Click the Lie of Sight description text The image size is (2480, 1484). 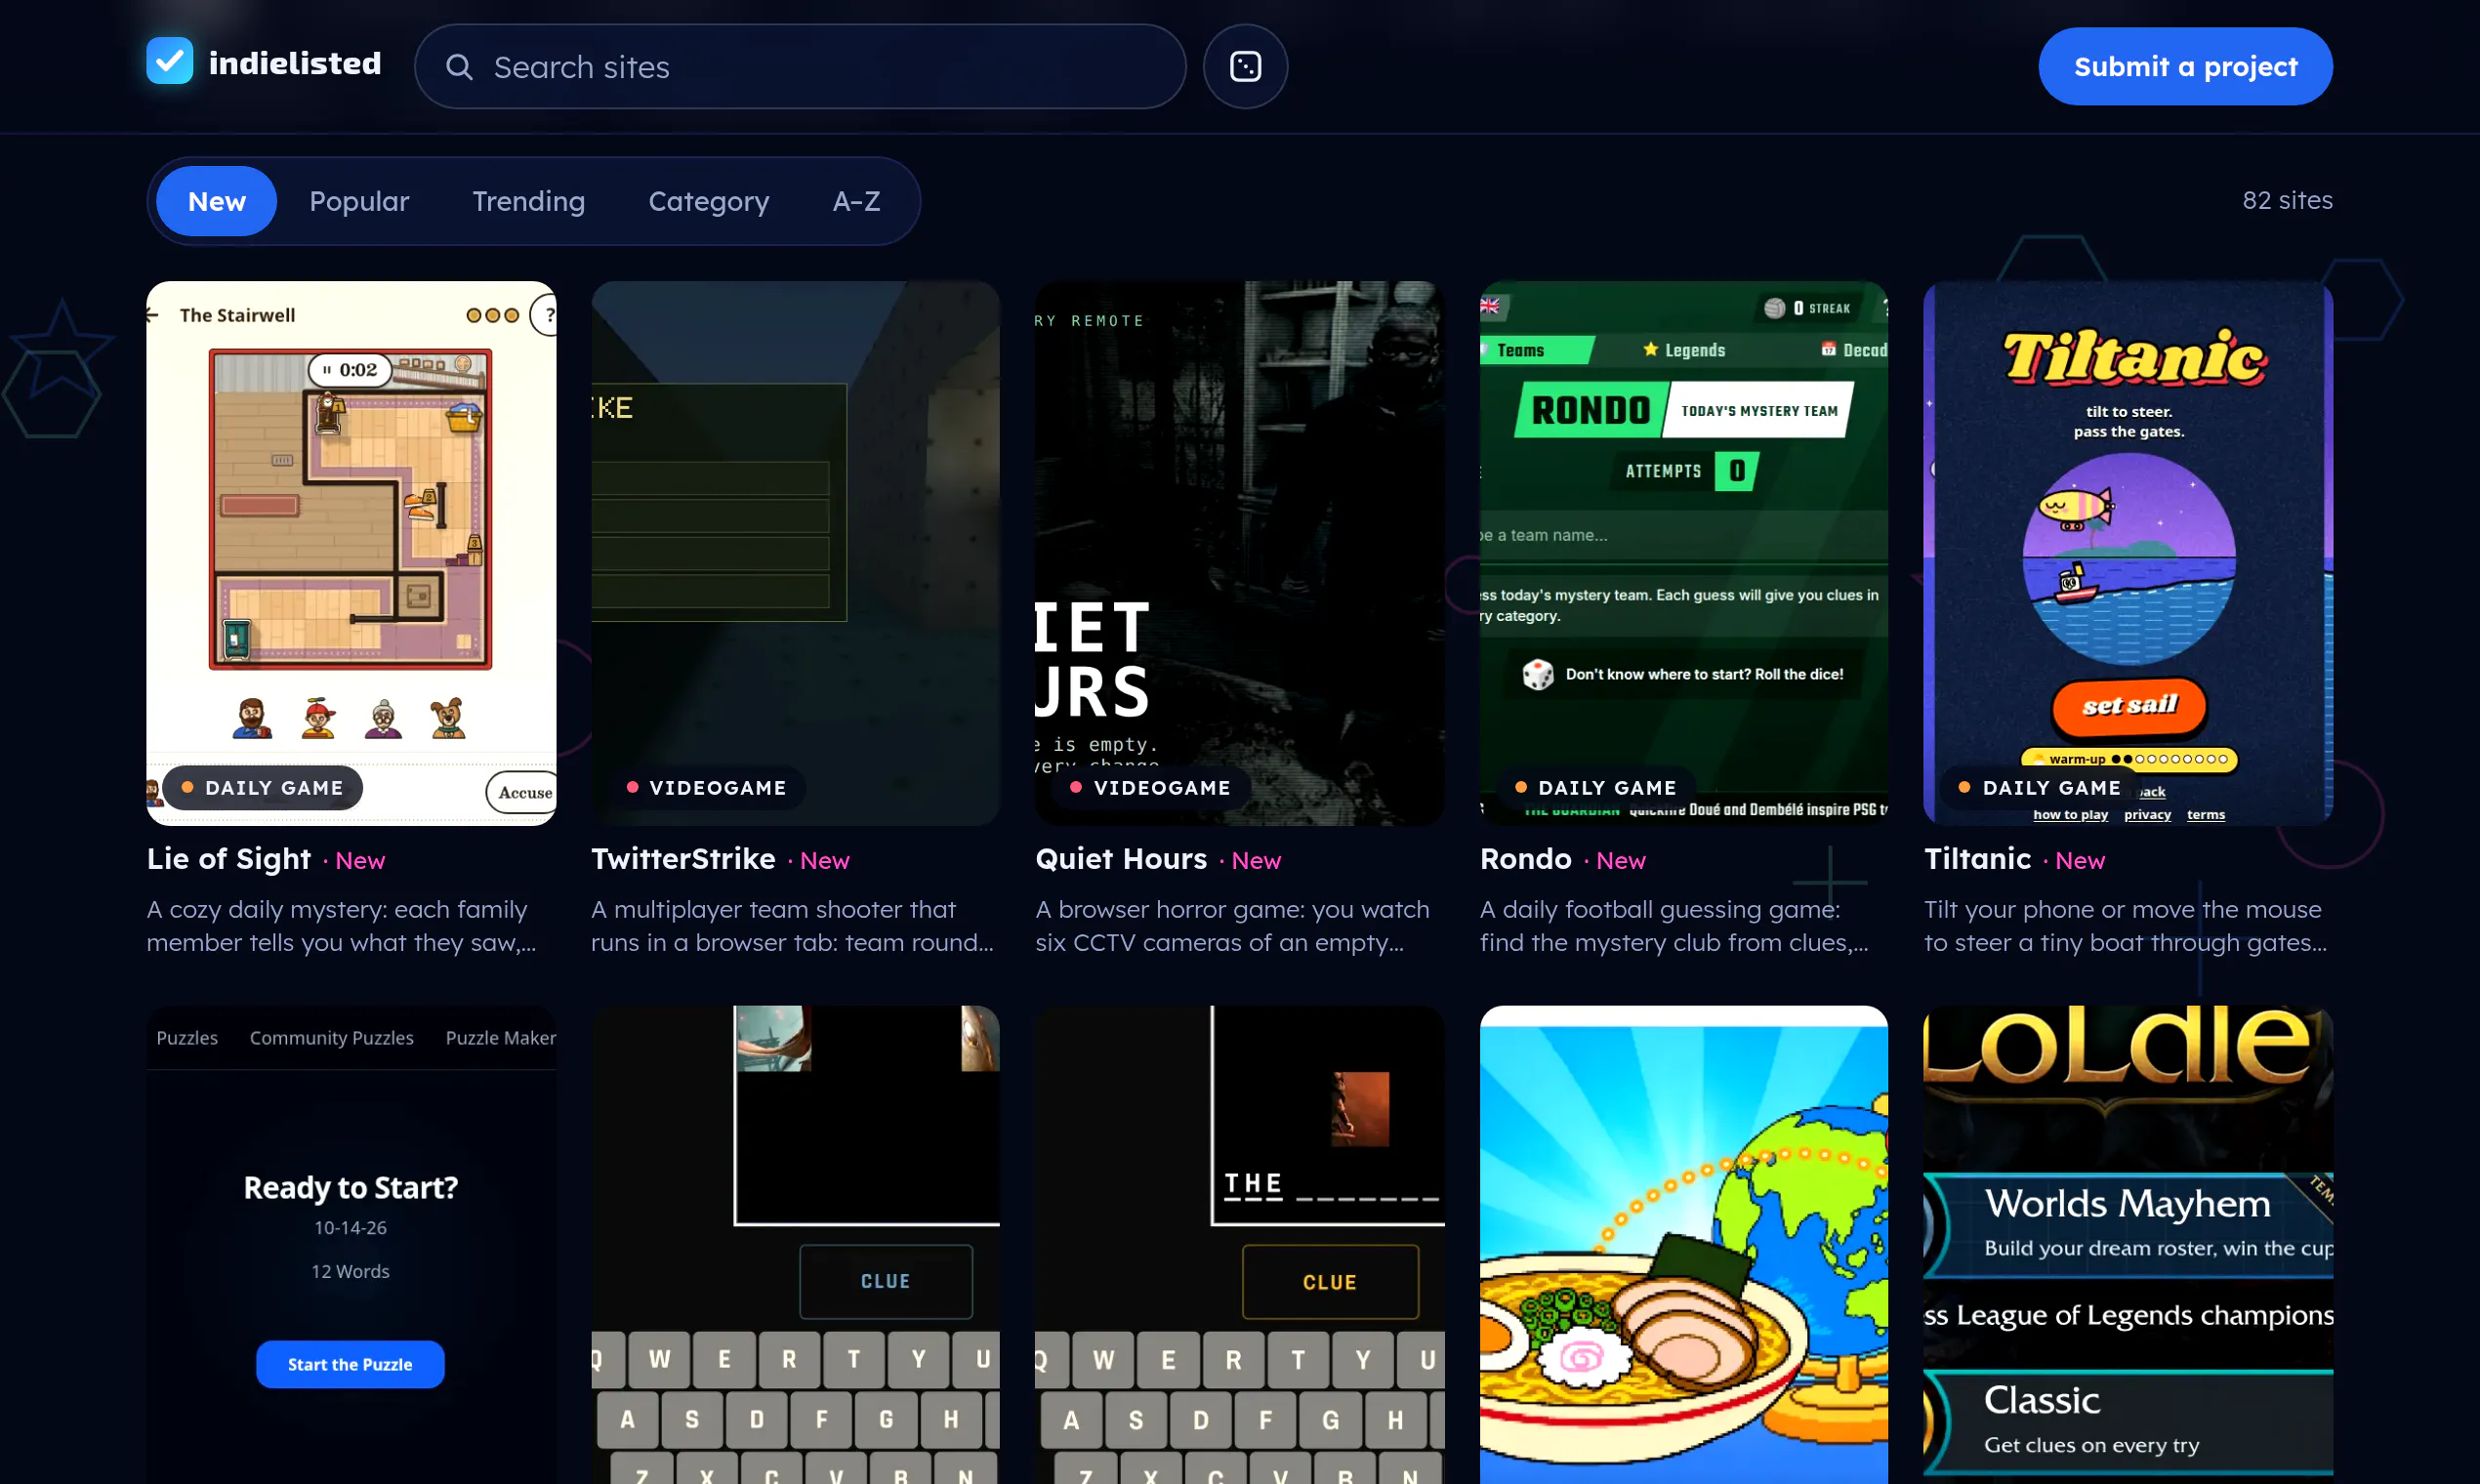click(x=341, y=926)
